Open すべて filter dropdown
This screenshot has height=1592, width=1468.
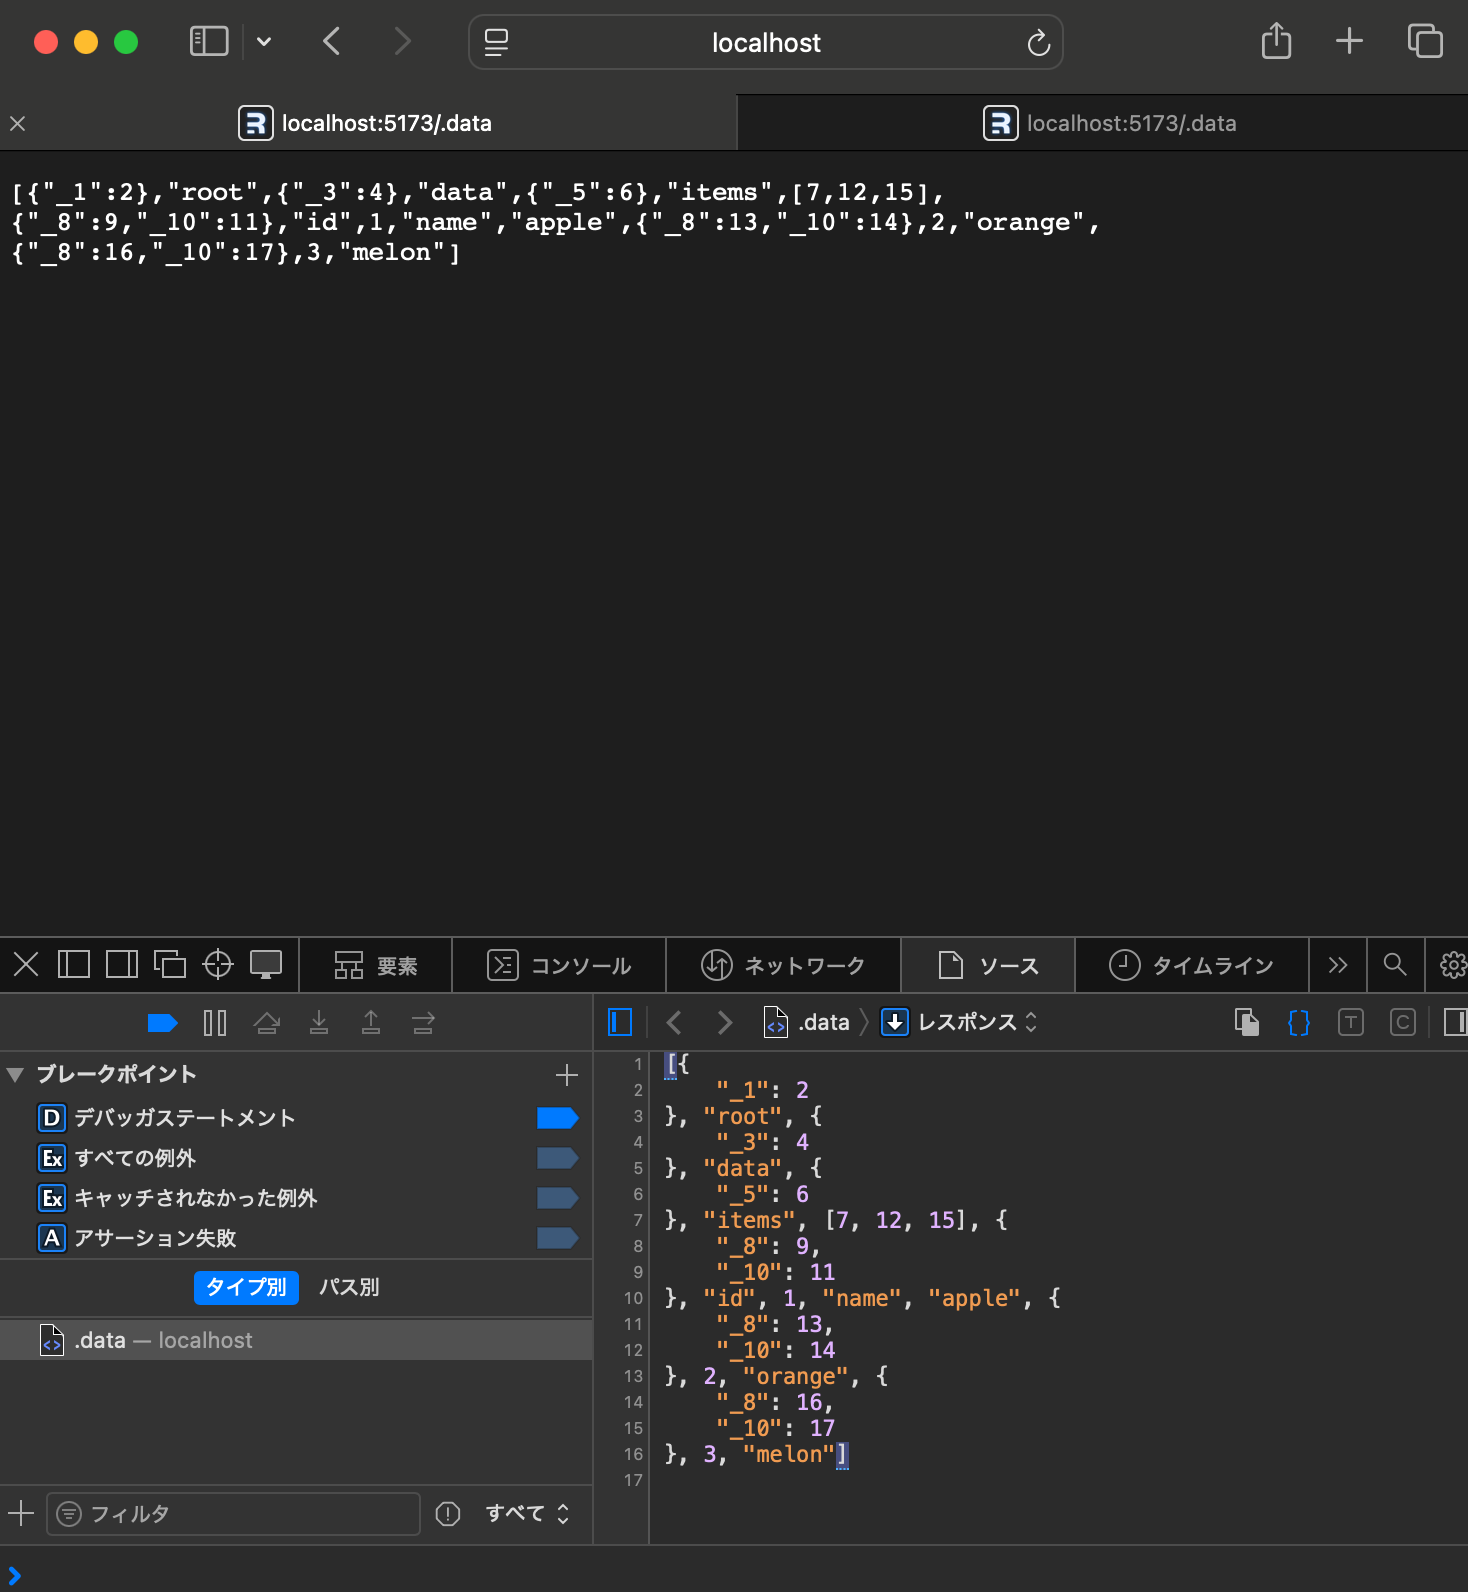(x=527, y=1514)
